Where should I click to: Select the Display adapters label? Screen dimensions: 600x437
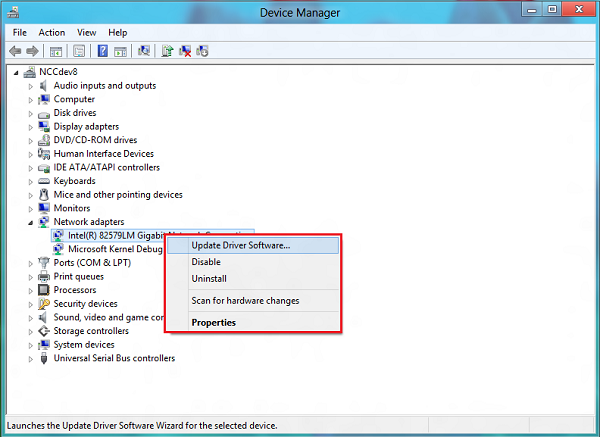click(86, 127)
